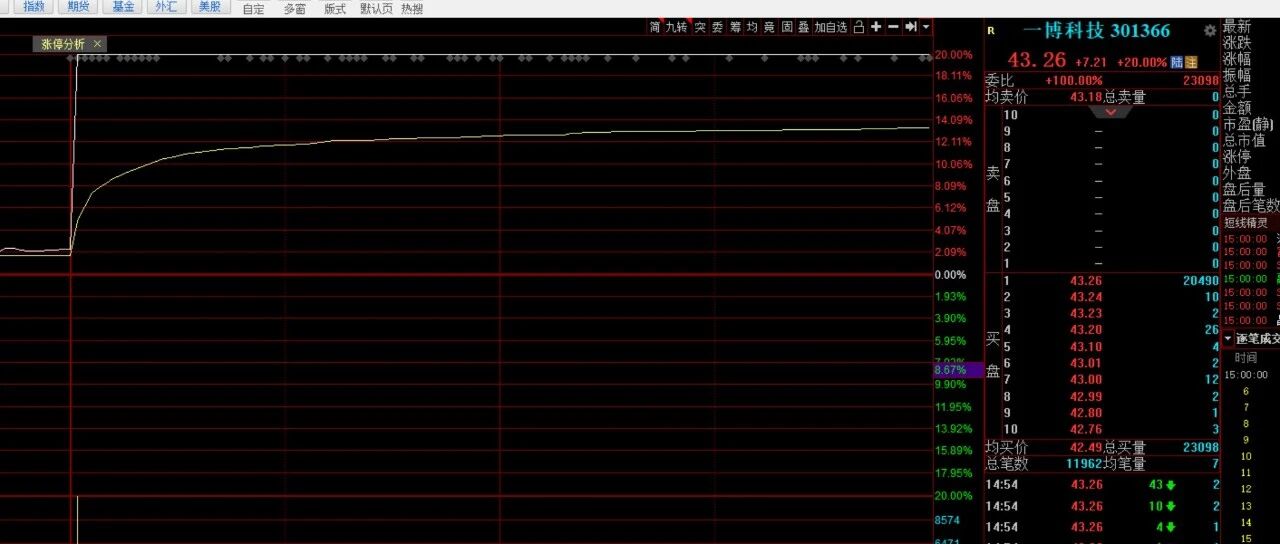This screenshot has height=544, width=1280.
Task: Click the 14:54 trade row with volume 10
Action: (x=1102, y=506)
